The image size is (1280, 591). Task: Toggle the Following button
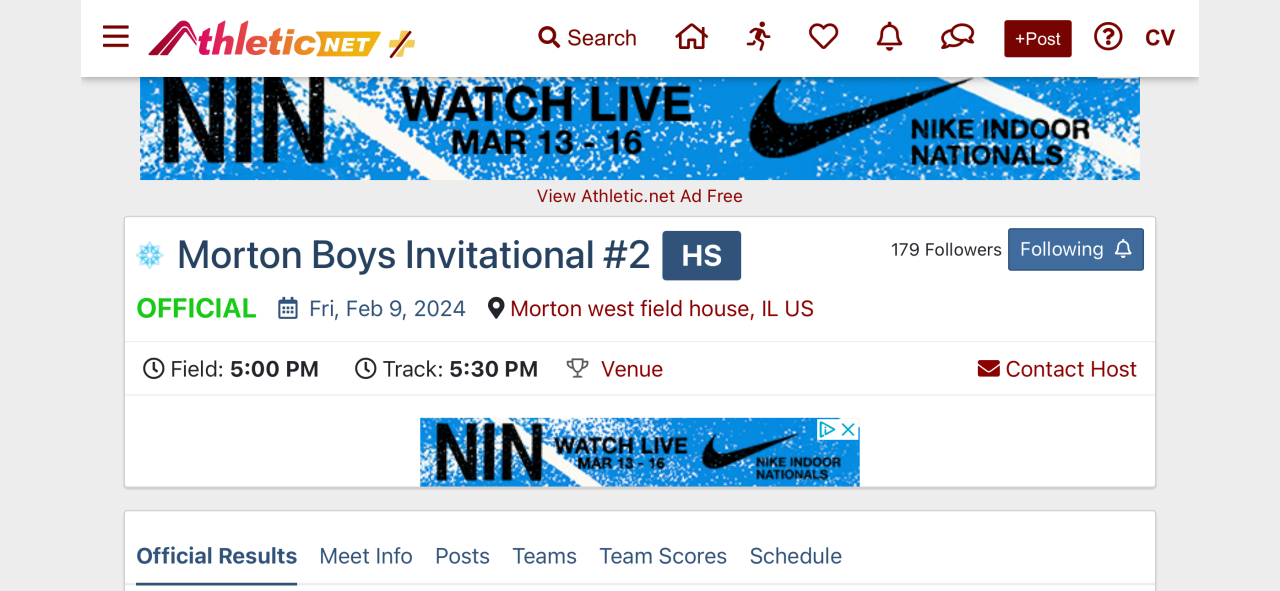1075,250
